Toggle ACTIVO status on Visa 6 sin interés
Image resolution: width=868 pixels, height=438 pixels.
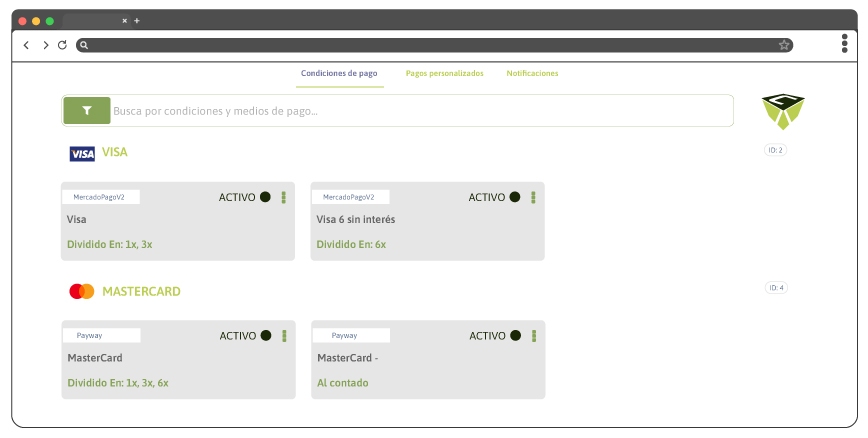click(x=515, y=197)
